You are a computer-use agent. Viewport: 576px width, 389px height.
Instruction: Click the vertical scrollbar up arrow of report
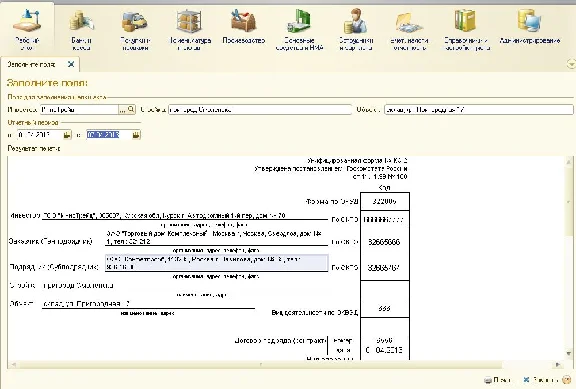click(x=569, y=161)
